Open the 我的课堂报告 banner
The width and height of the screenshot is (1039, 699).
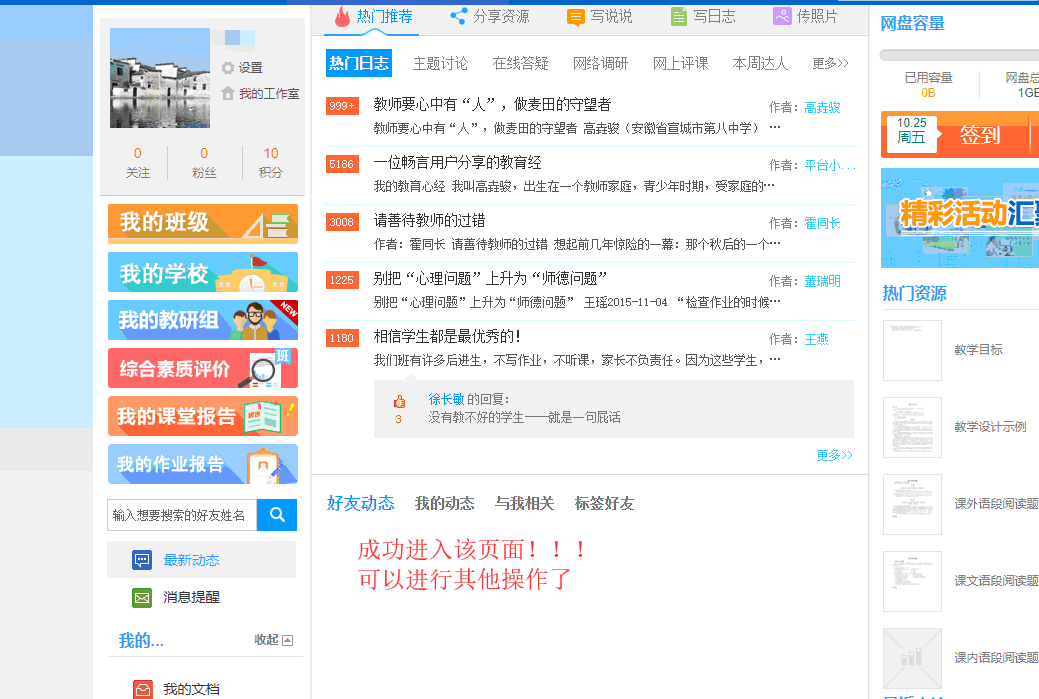coord(203,416)
